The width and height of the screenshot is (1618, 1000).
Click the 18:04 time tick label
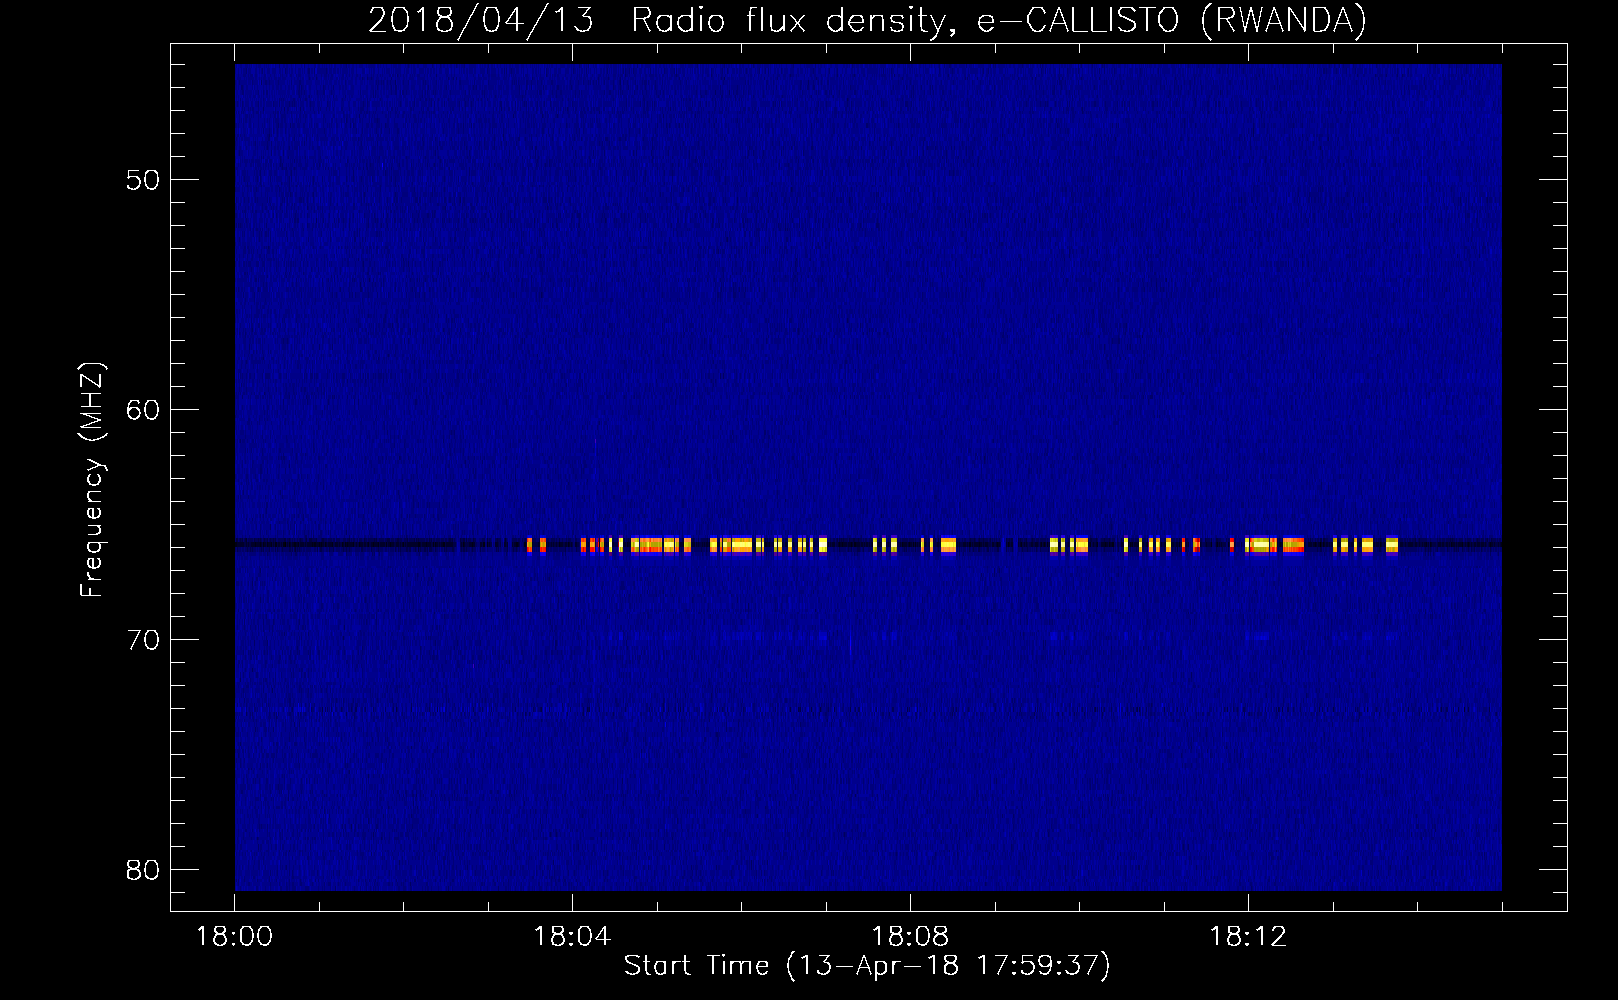[x=572, y=937]
